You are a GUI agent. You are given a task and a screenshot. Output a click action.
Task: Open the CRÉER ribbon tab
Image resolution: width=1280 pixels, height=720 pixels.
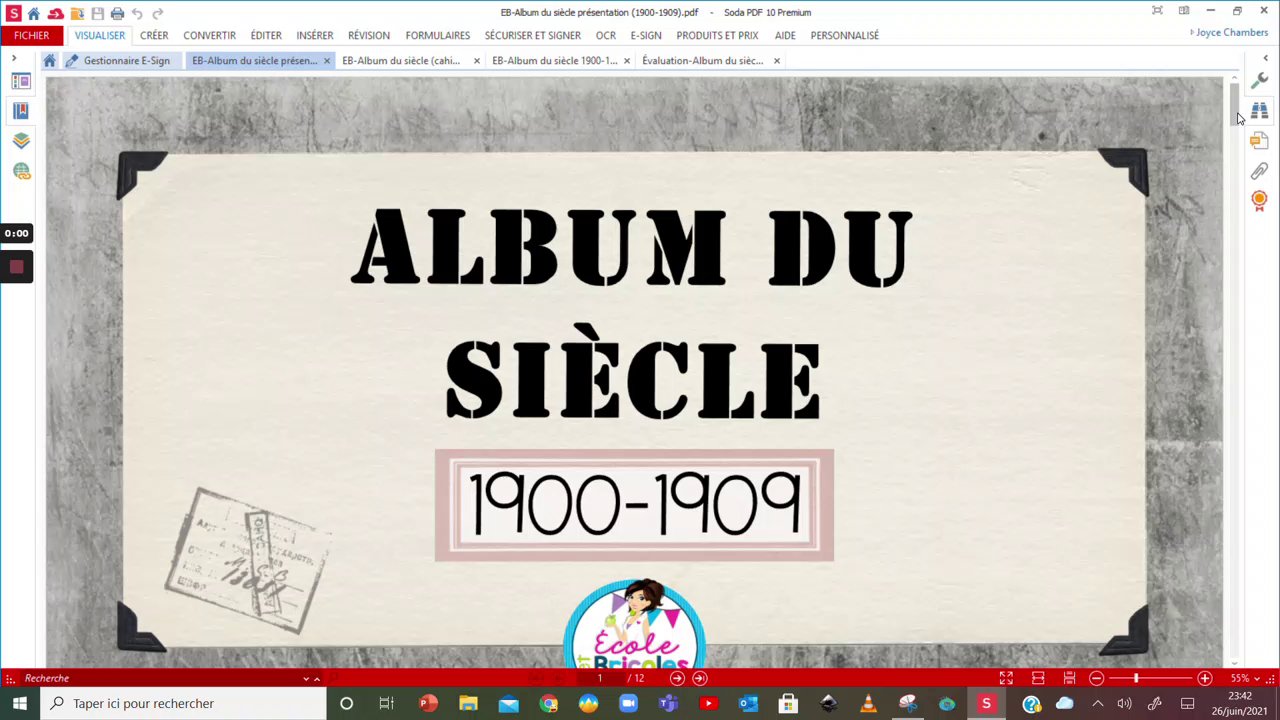(154, 35)
